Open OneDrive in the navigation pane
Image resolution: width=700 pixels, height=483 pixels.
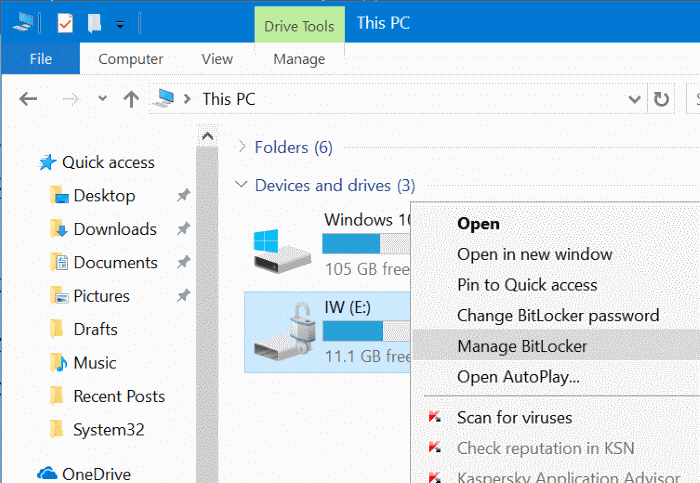coord(96,473)
